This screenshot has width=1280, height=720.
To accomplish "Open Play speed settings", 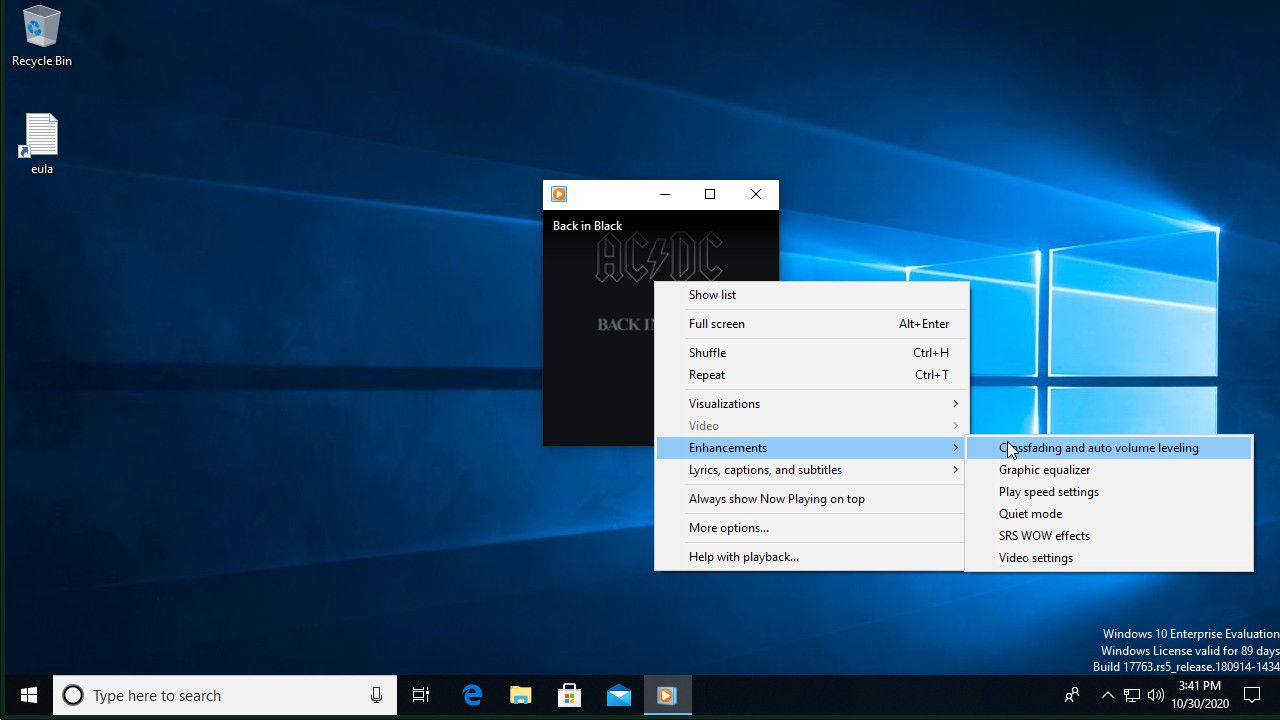I will (1109, 492).
